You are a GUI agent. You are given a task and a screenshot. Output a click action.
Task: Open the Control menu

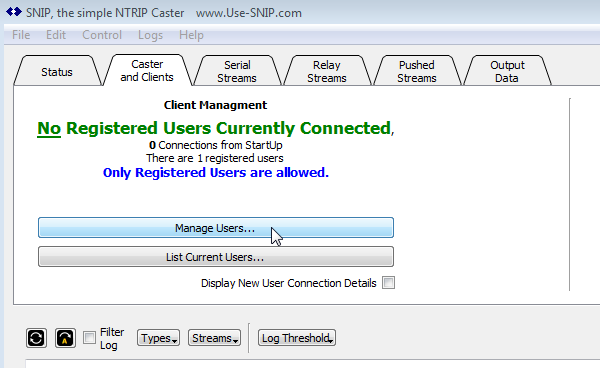[x=102, y=35]
